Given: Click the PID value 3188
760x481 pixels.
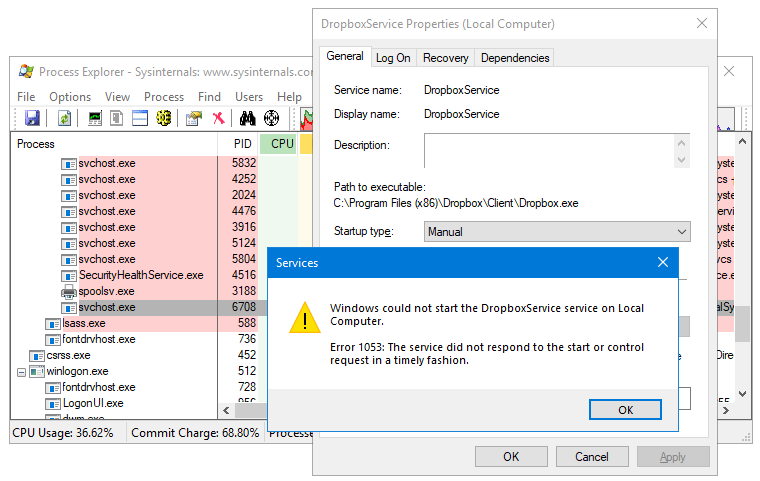Looking at the screenshot, I should 243,291.
